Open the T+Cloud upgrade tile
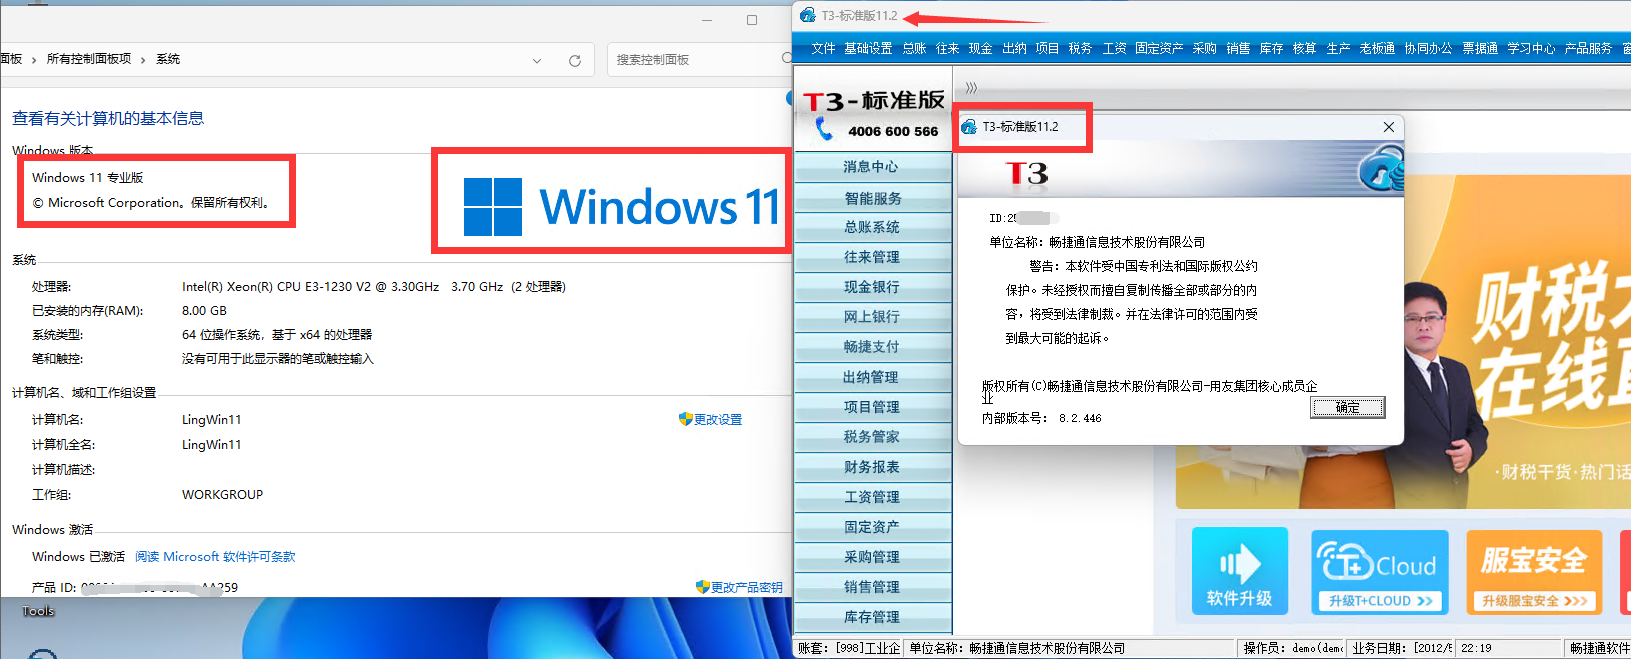Screen dimensions: 1631x659 click(1379, 571)
